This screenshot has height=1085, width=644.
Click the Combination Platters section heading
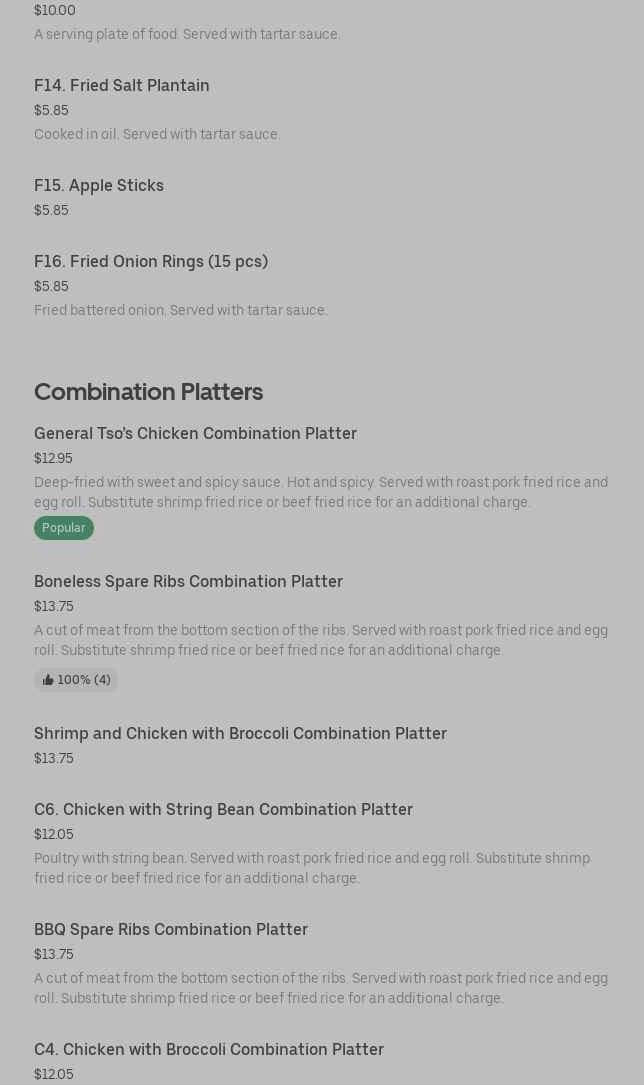coord(148,391)
